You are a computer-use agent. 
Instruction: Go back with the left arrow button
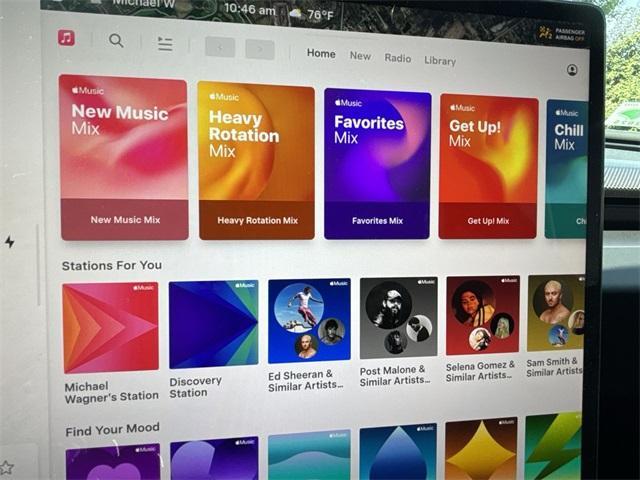pos(220,47)
